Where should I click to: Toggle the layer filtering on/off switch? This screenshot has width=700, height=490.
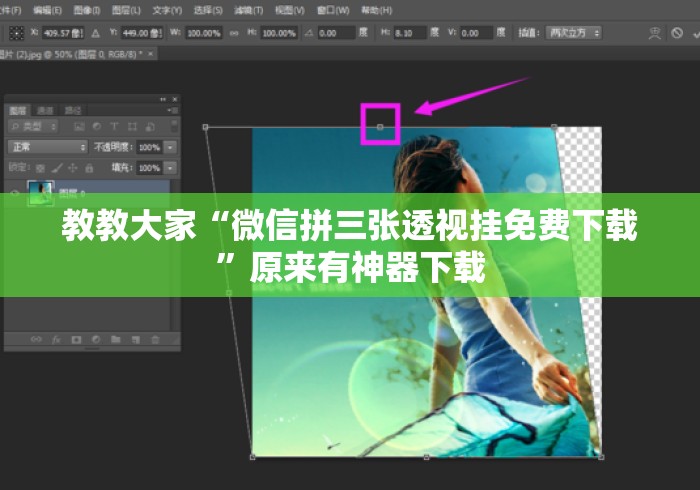tap(174, 126)
